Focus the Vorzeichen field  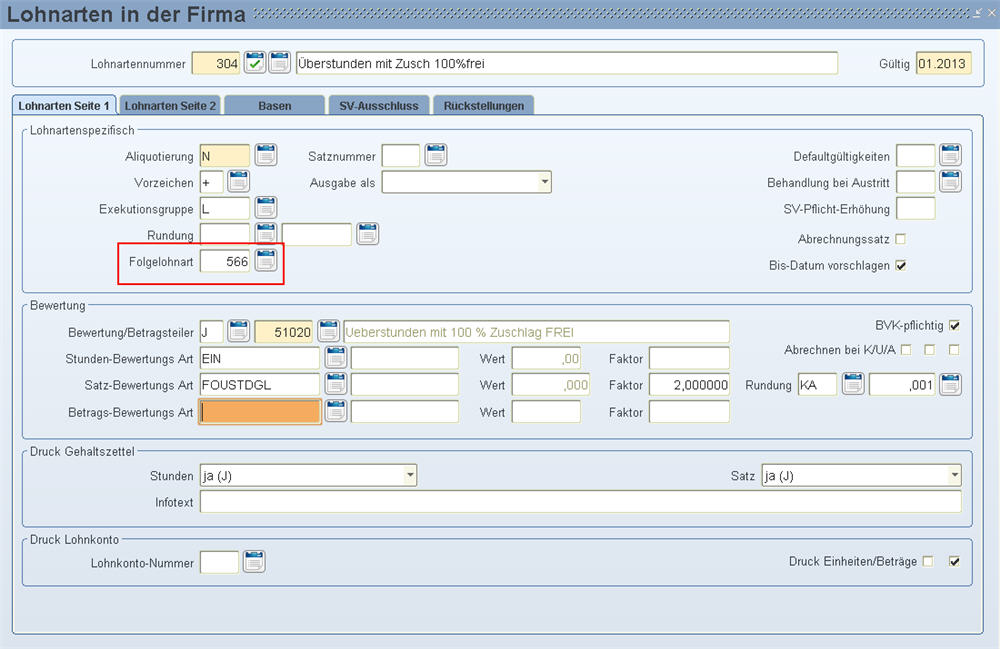pos(212,182)
